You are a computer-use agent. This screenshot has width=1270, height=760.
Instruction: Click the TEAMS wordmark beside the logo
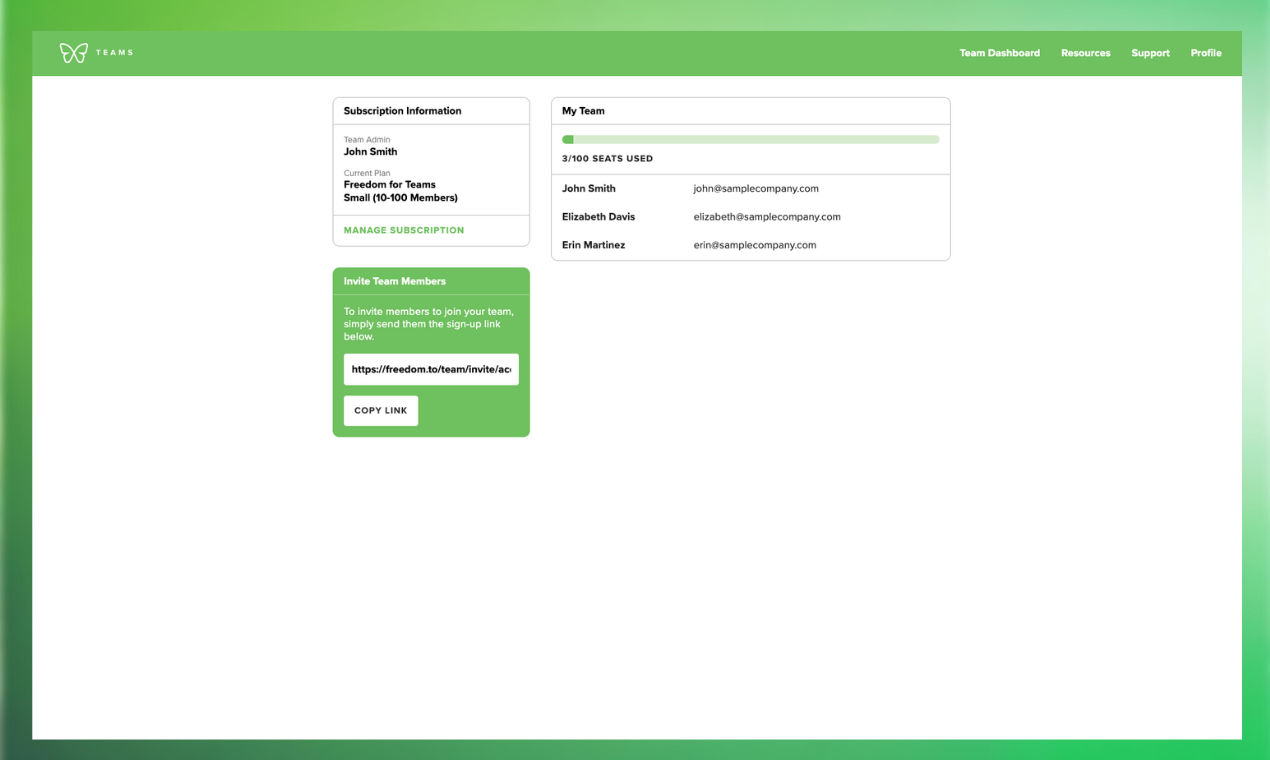tap(114, 53)
